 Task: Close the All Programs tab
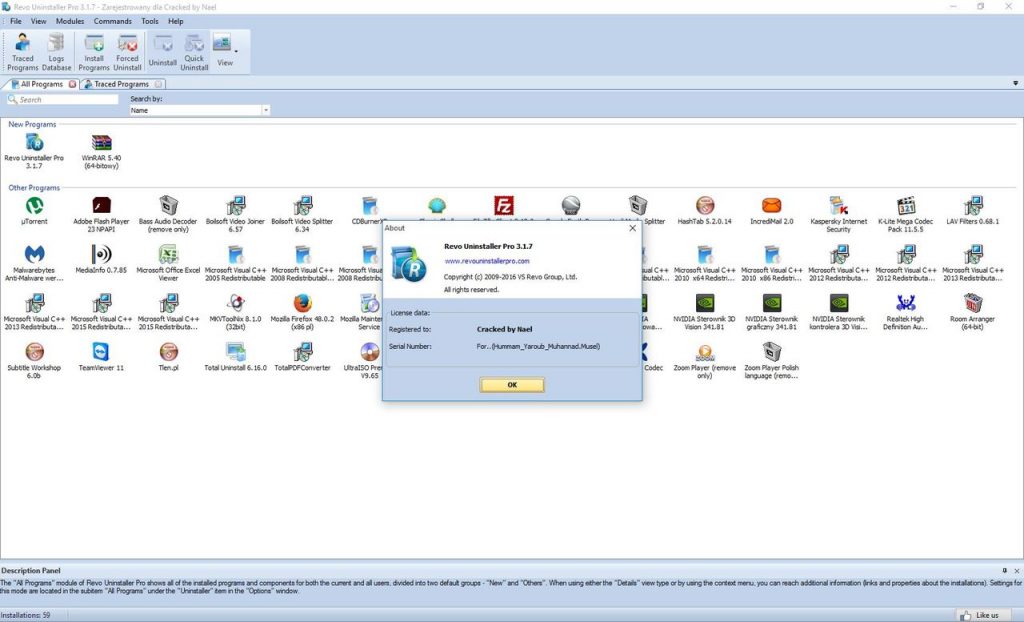click(72, 84)
